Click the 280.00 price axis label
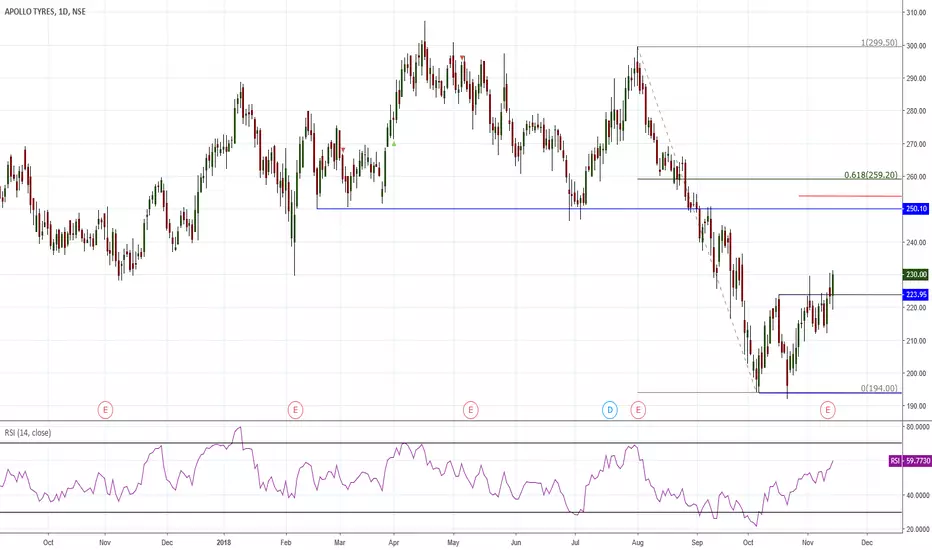This screenshot has width=932, height=550. (x=916, y=111)
